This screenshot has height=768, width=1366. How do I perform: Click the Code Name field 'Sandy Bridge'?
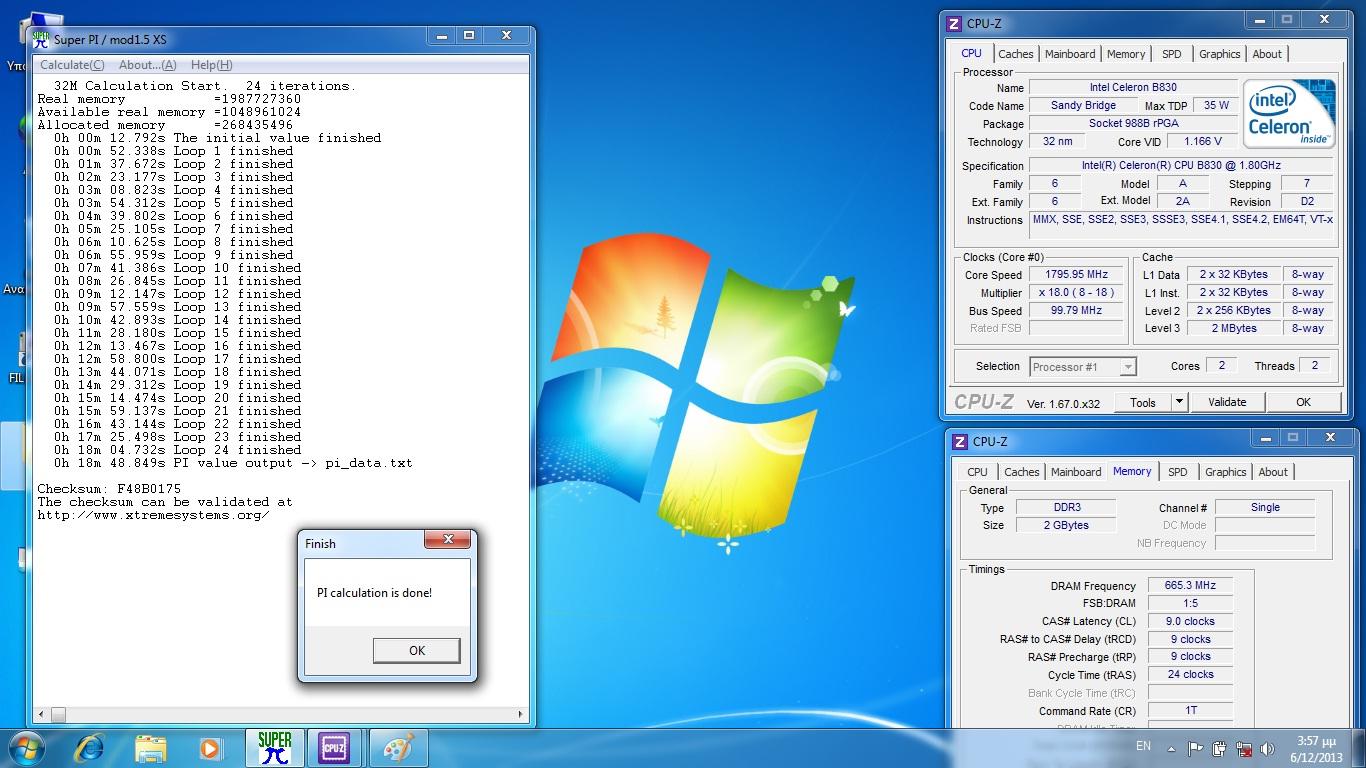[x=1083, y=106]
